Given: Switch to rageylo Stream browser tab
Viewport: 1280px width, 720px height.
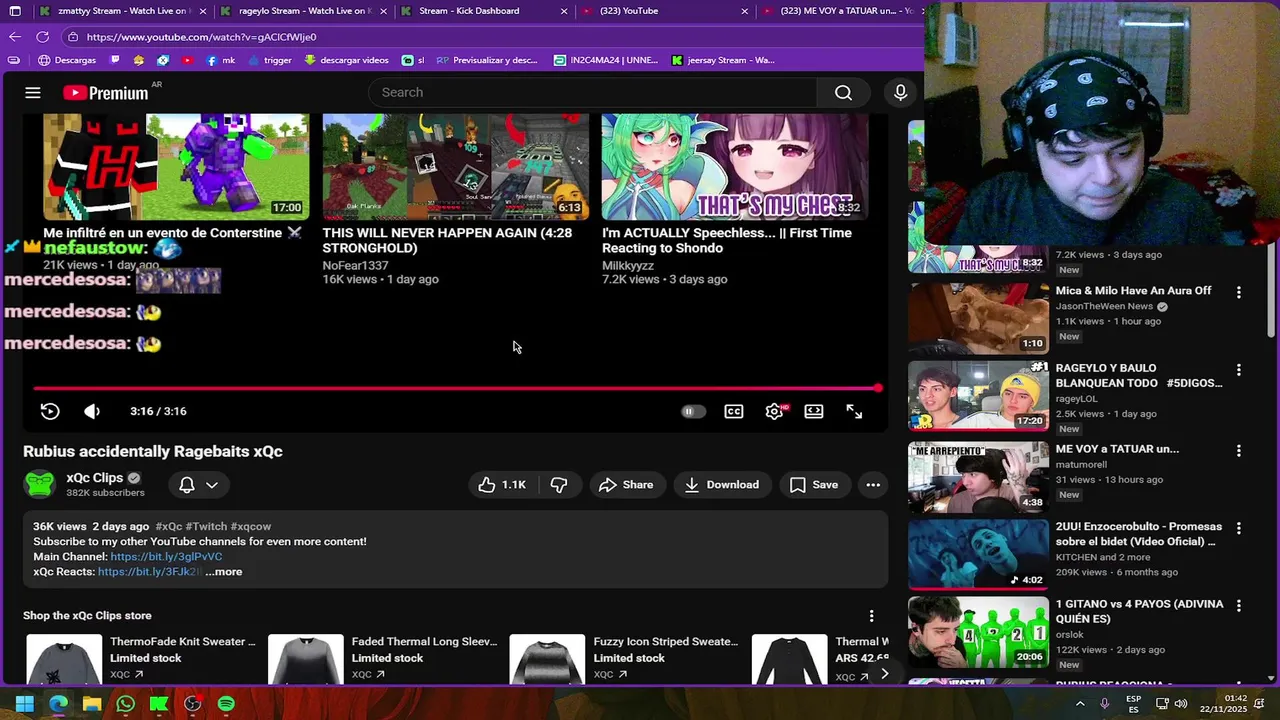Looking at the screenshot, I should pyautogui.click(x=300, y=11).
